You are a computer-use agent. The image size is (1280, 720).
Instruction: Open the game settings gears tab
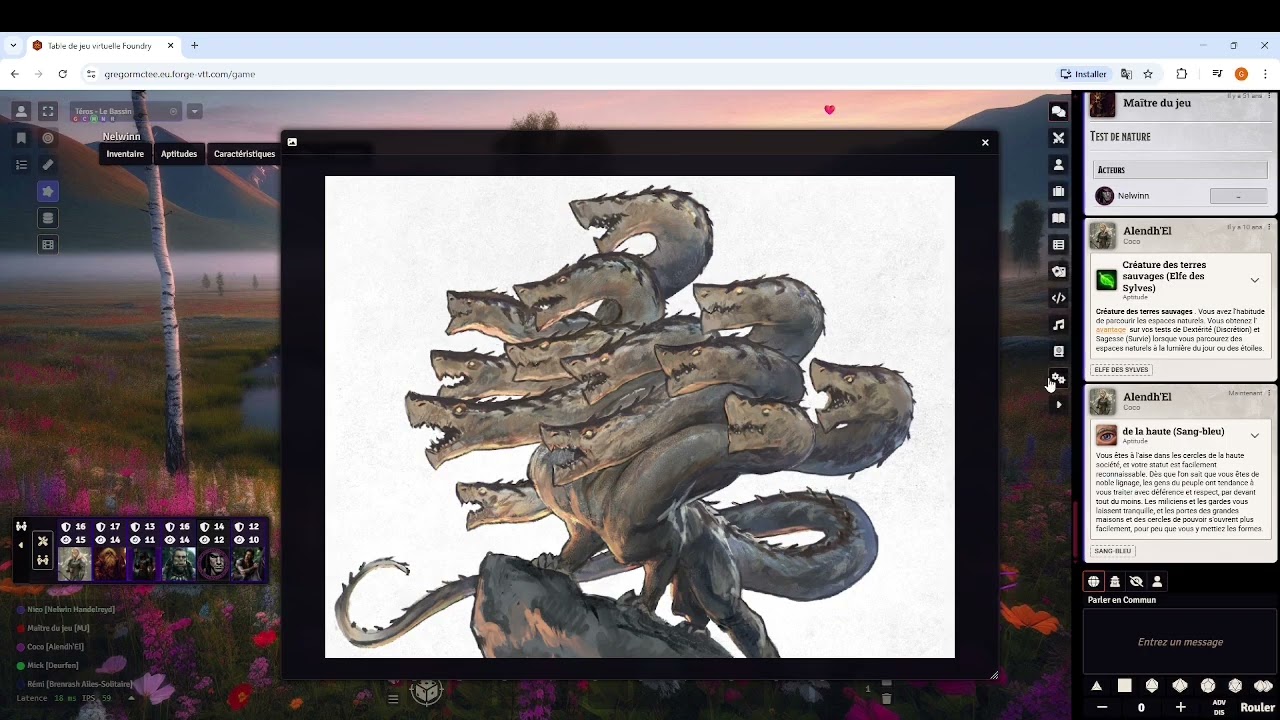coord(1058,378)
